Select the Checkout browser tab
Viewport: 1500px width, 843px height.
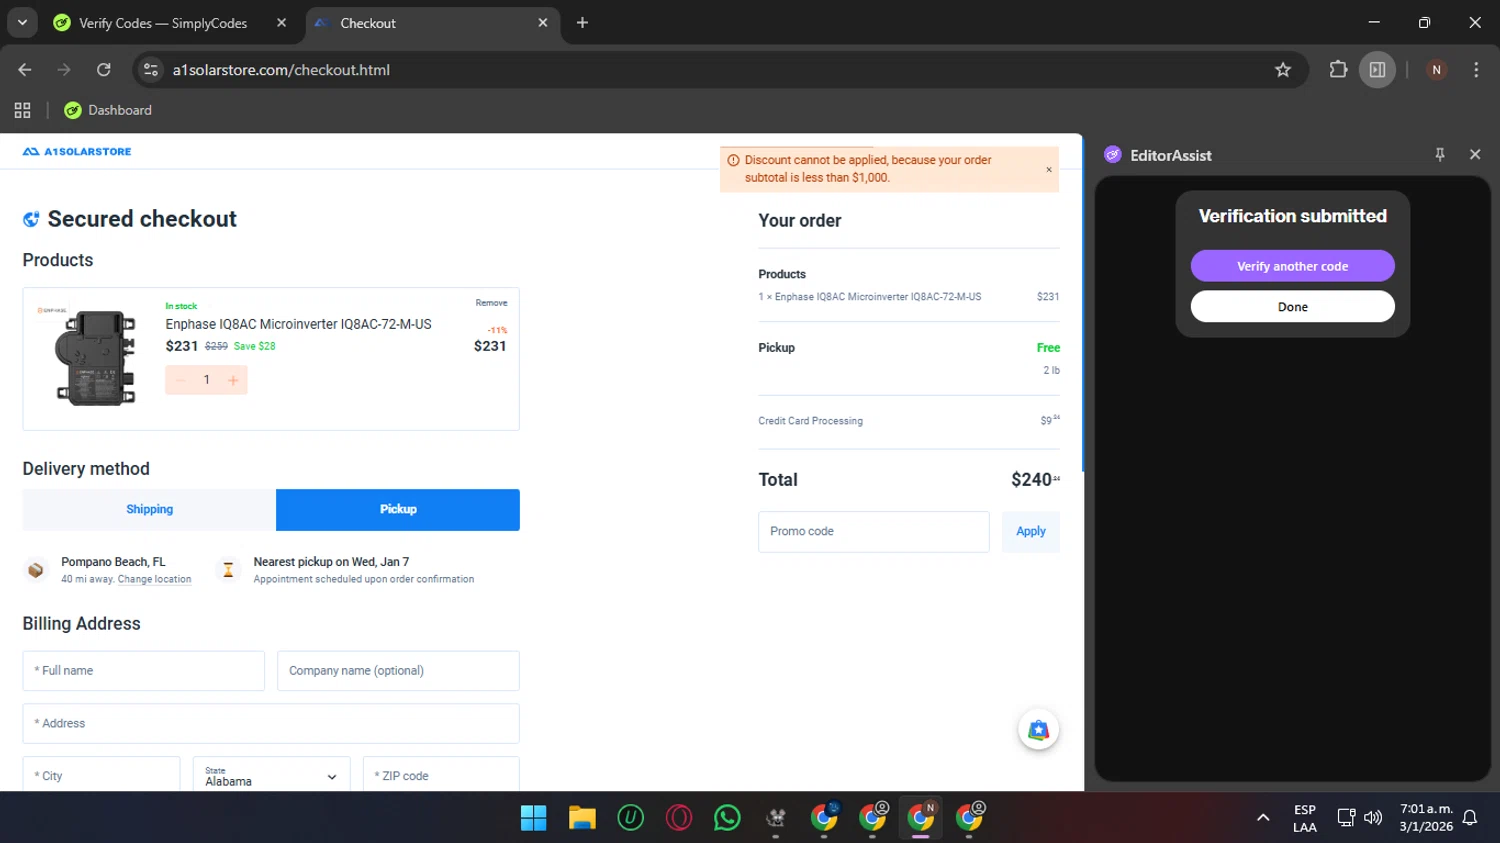coord(430,23)
